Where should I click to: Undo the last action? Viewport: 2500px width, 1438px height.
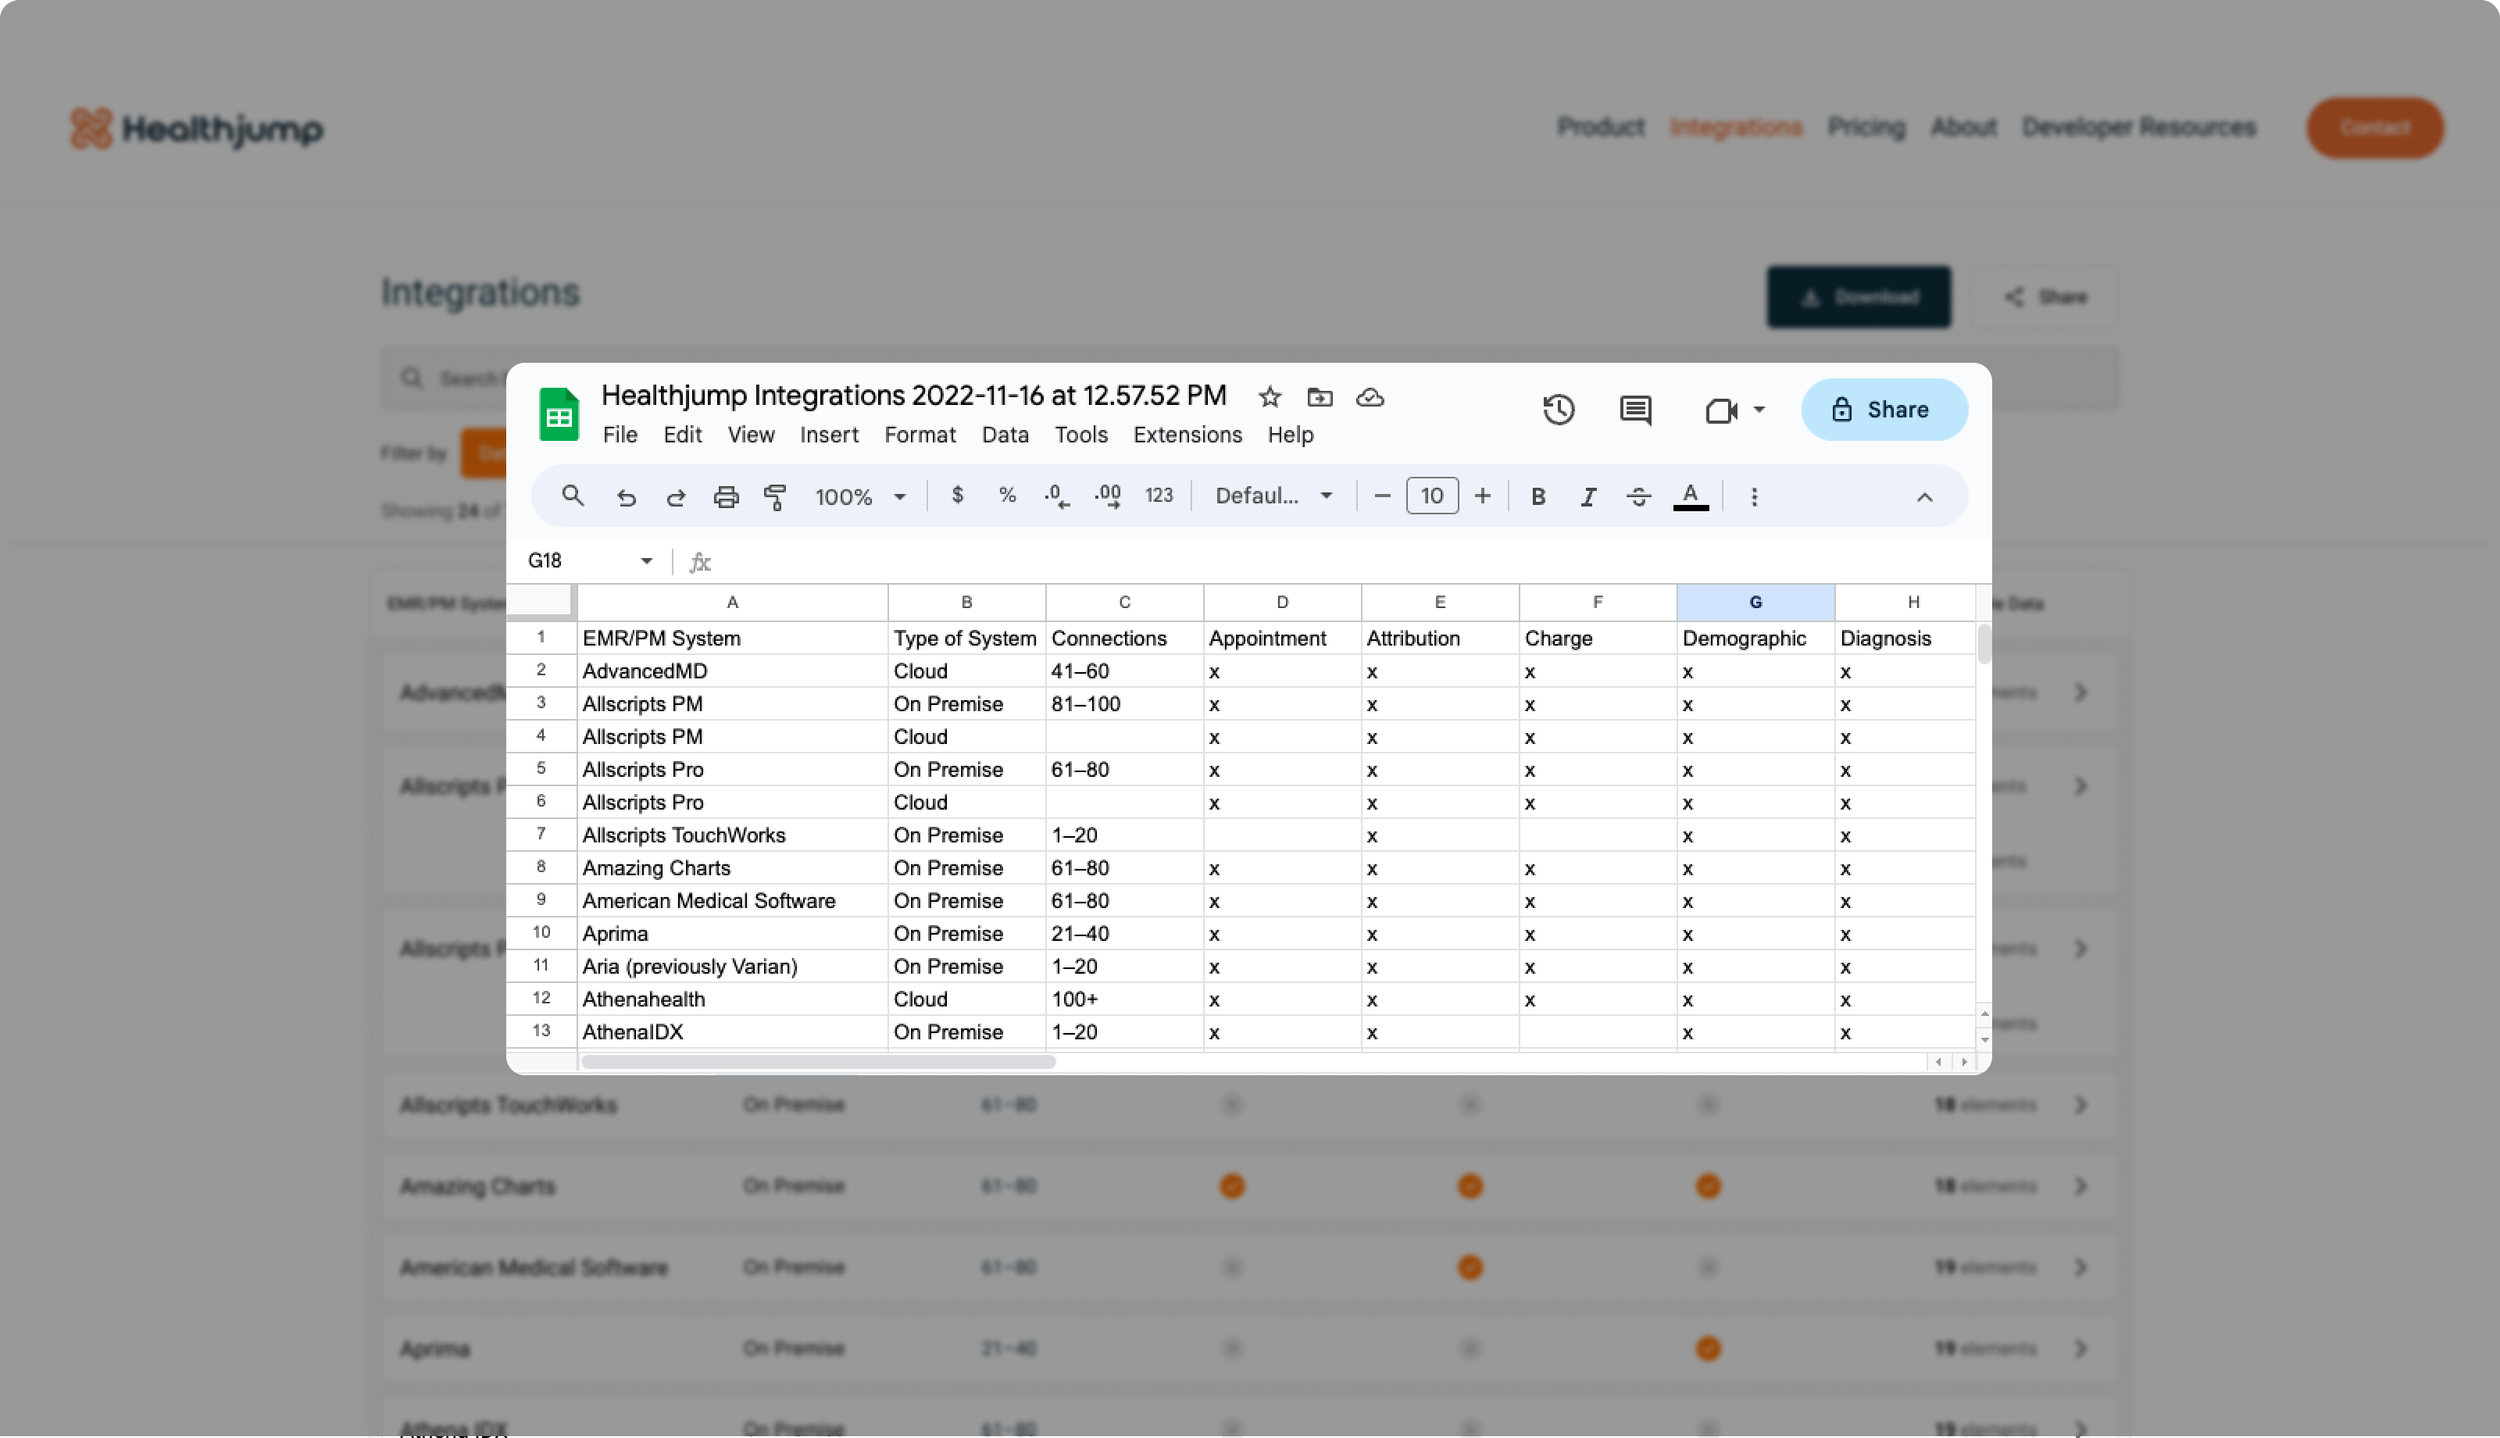[626, 497]
